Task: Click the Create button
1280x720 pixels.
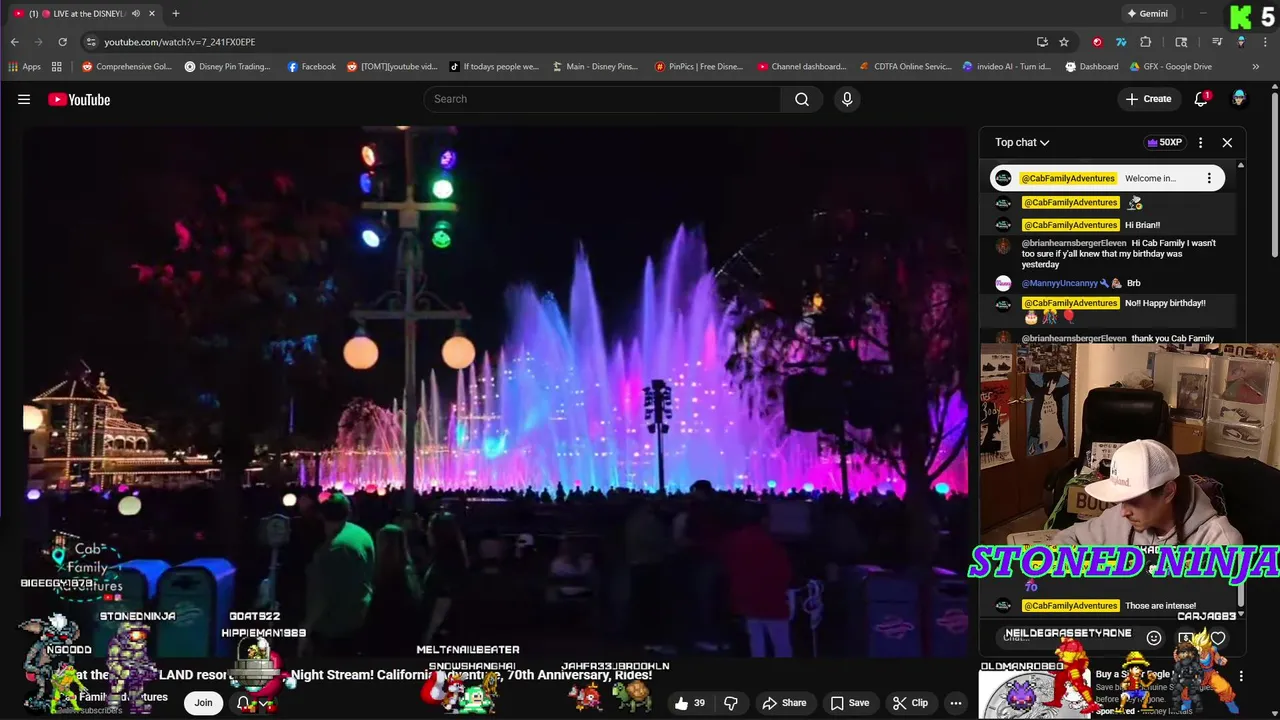Action: (x=1148, y=99)
